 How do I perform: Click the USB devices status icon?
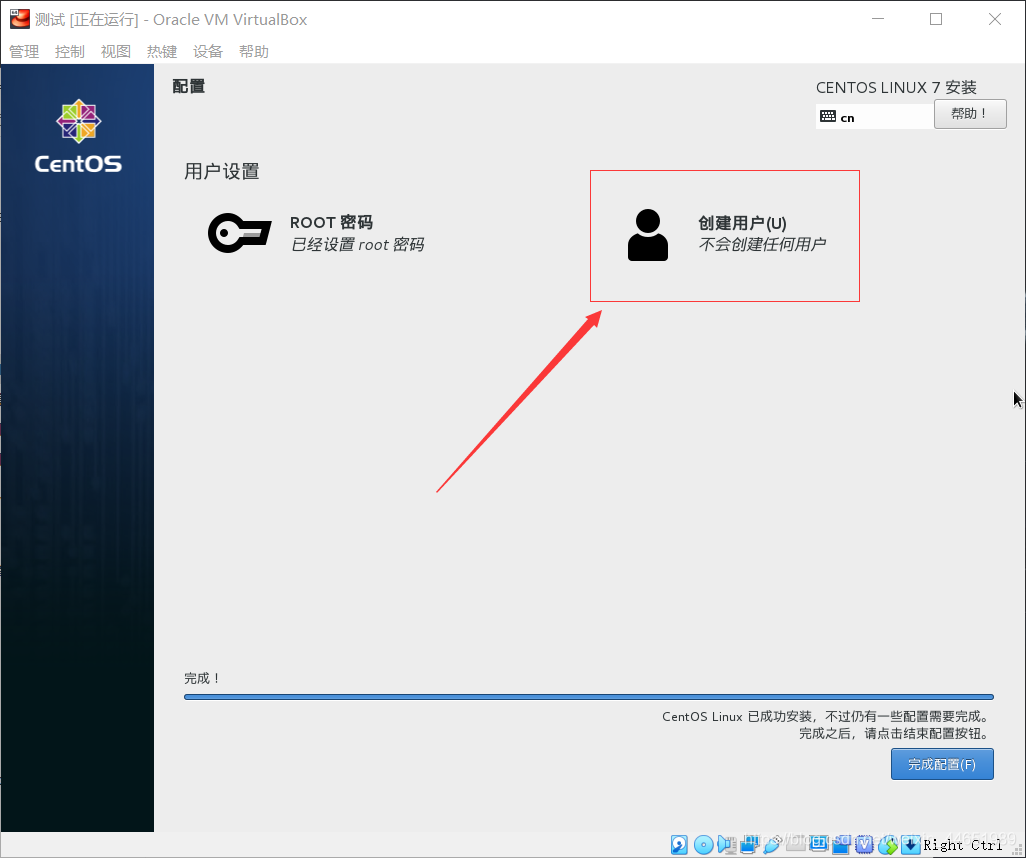click(772, 844)
